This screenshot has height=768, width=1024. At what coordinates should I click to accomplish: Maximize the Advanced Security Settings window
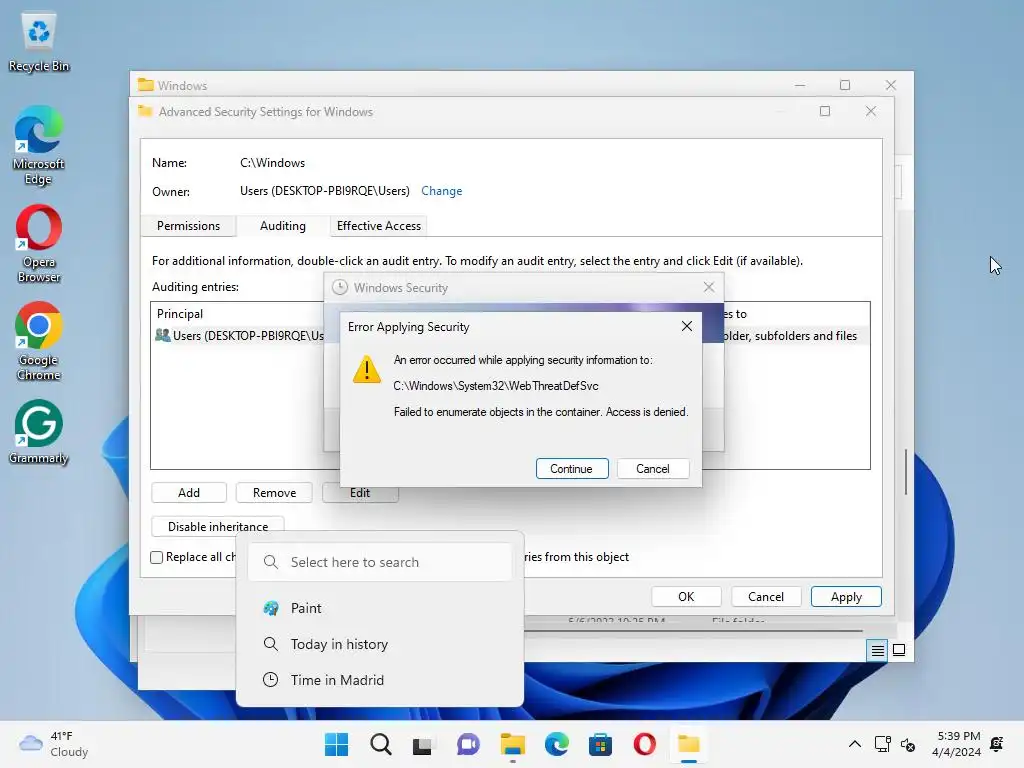(x=825, y=111)
